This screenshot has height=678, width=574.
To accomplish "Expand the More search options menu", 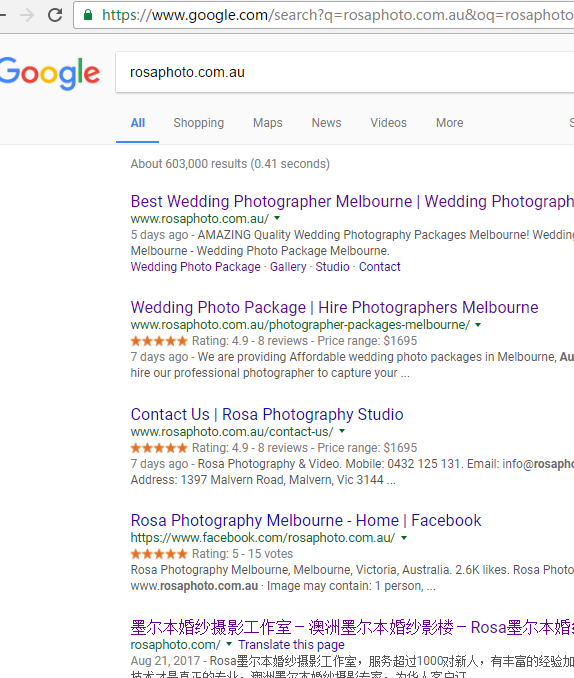I will (449, 123).
